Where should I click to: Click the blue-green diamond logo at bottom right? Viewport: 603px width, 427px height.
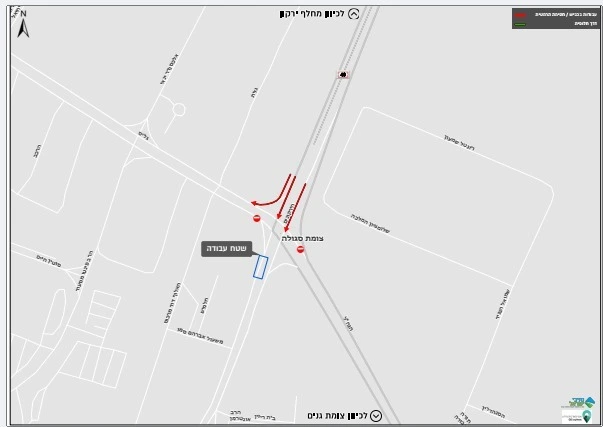(x=588, y=402)
